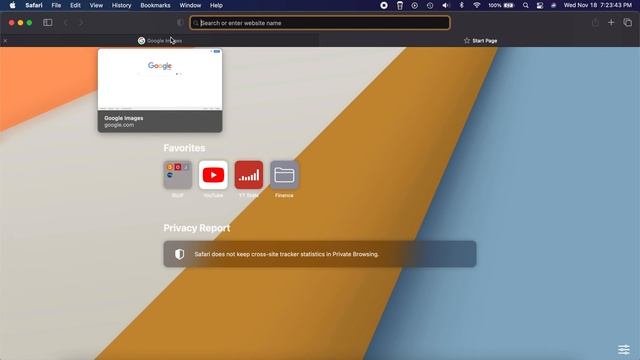Screen dimensions: 640x360
Task: Close the Google Images tab
Action: 5,40
